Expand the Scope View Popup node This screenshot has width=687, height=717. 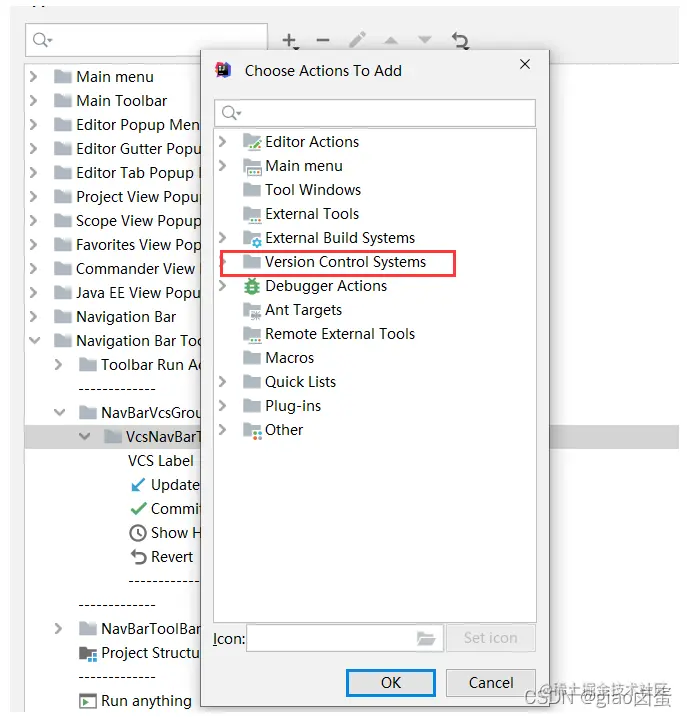pos(33,220)
